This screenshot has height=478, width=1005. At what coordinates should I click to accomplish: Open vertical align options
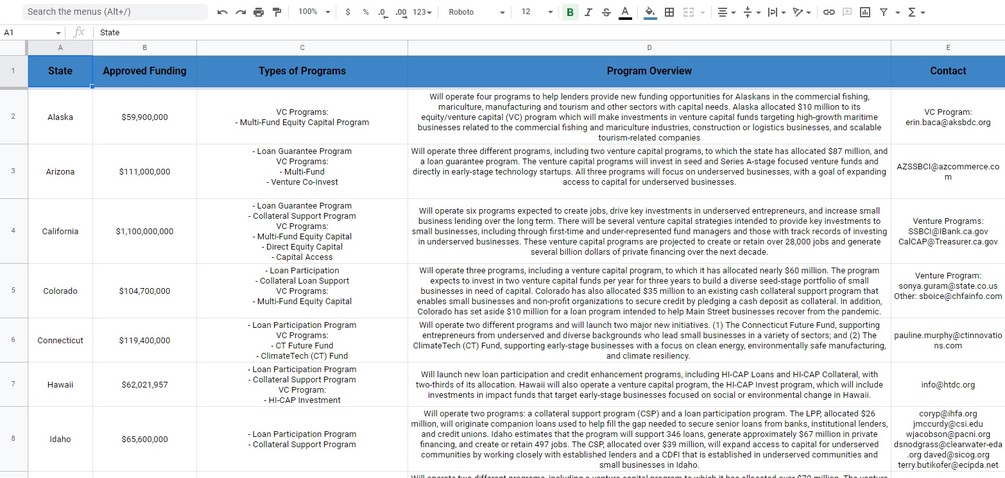(751, 12)
